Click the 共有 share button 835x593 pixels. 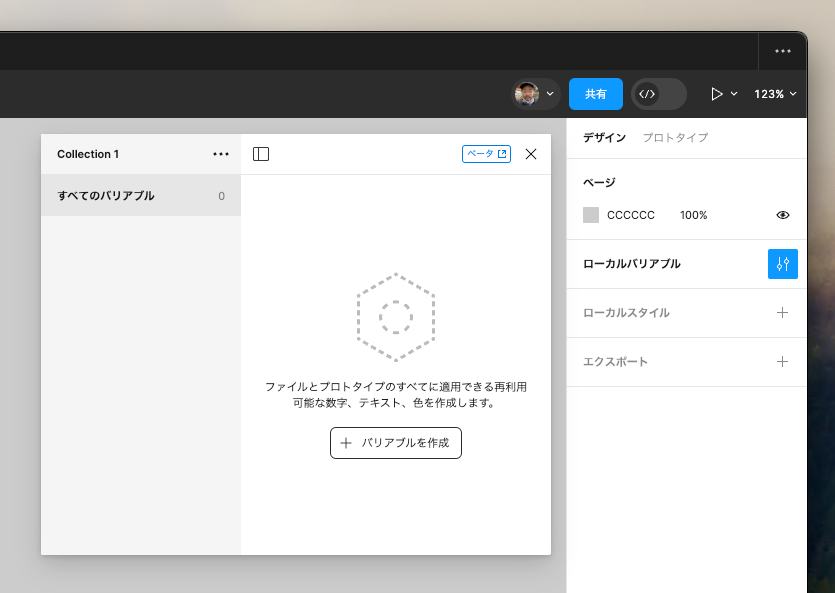(595, 94)
